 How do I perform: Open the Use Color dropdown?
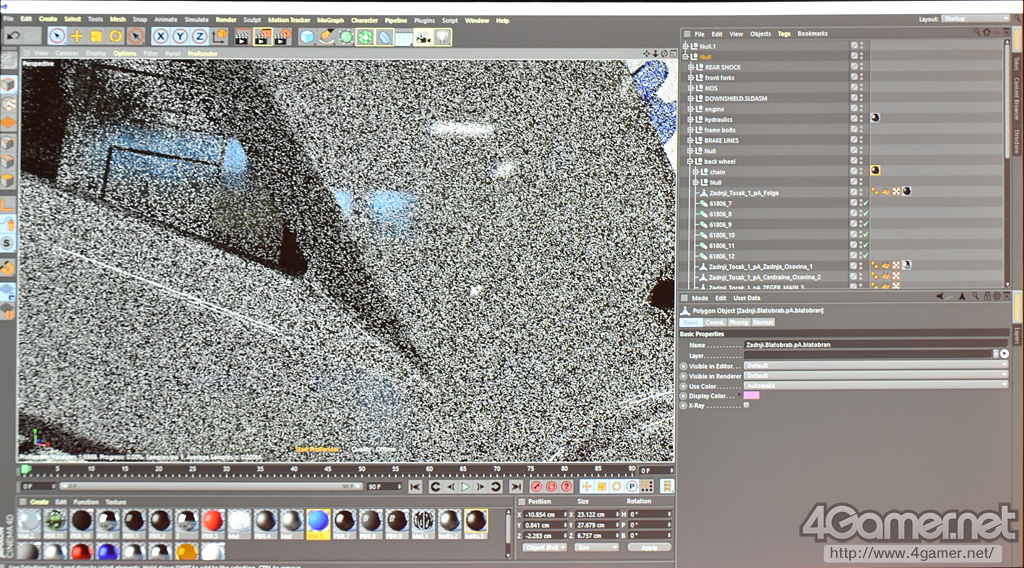tap(875, 385)
